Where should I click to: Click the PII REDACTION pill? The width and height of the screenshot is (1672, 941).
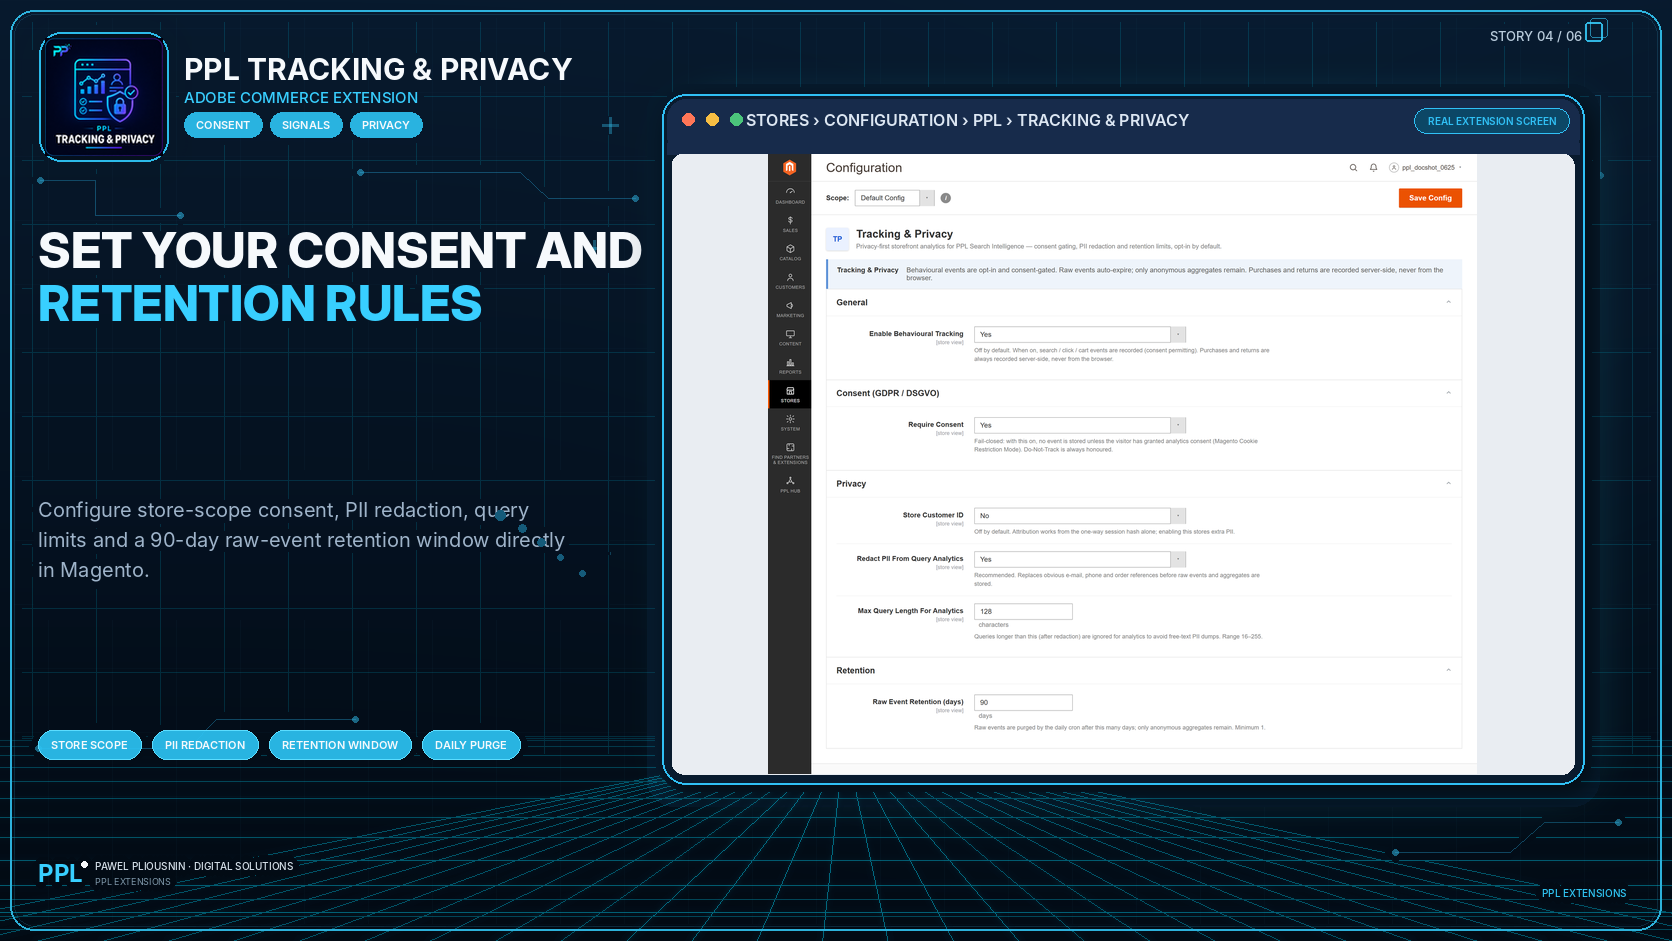[x=205, y=745]
